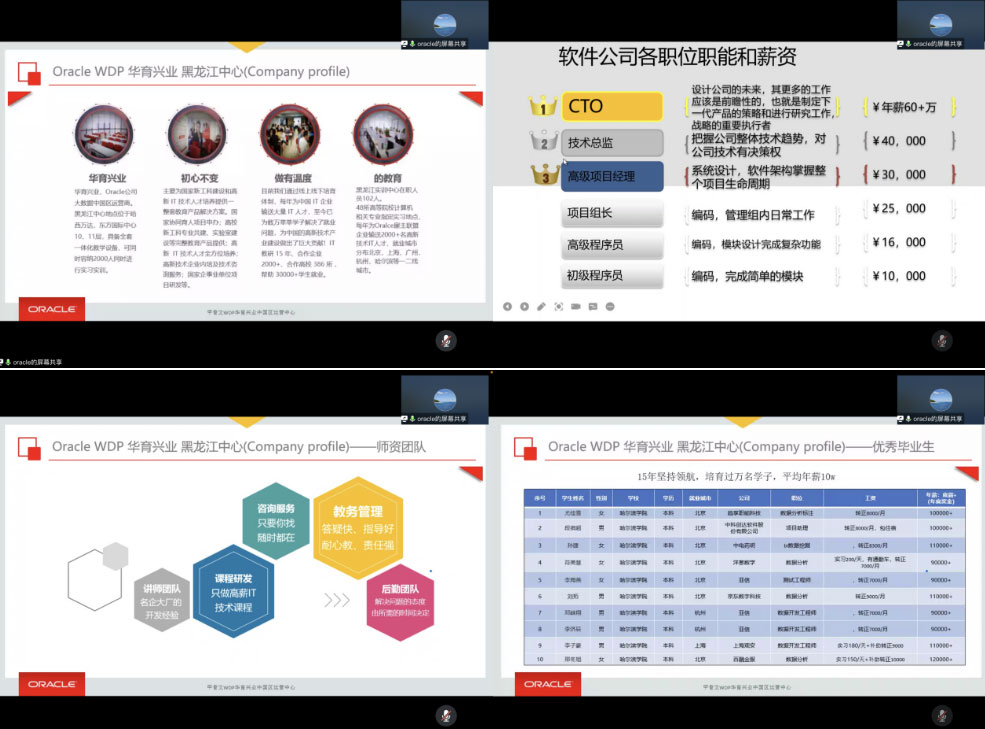985x729 pixels.
Task: Click the presenter video thumbnail above salary slide
Action: click(940, 24)
